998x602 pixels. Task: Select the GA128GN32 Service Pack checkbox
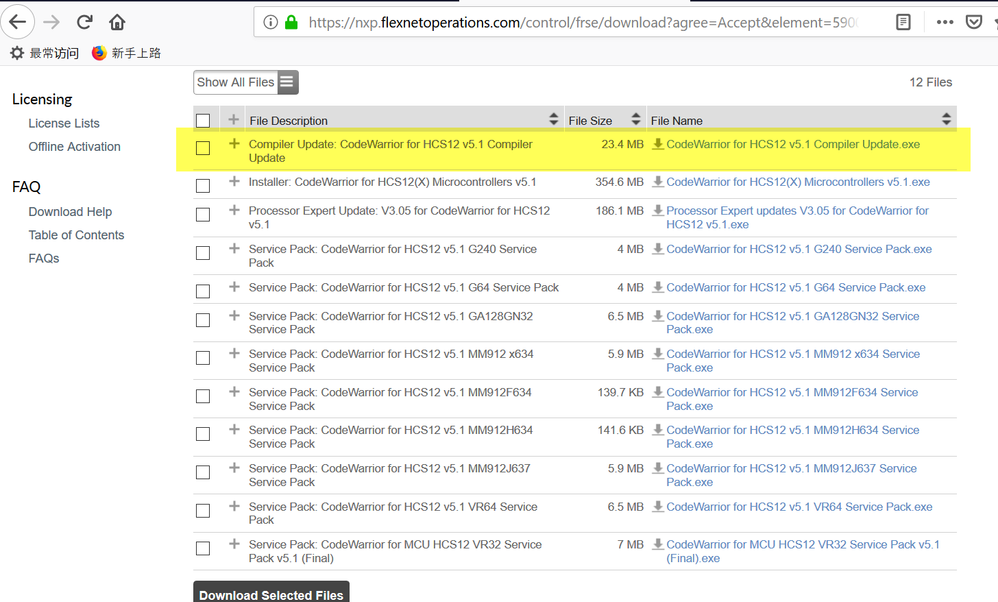coord(203,319)
